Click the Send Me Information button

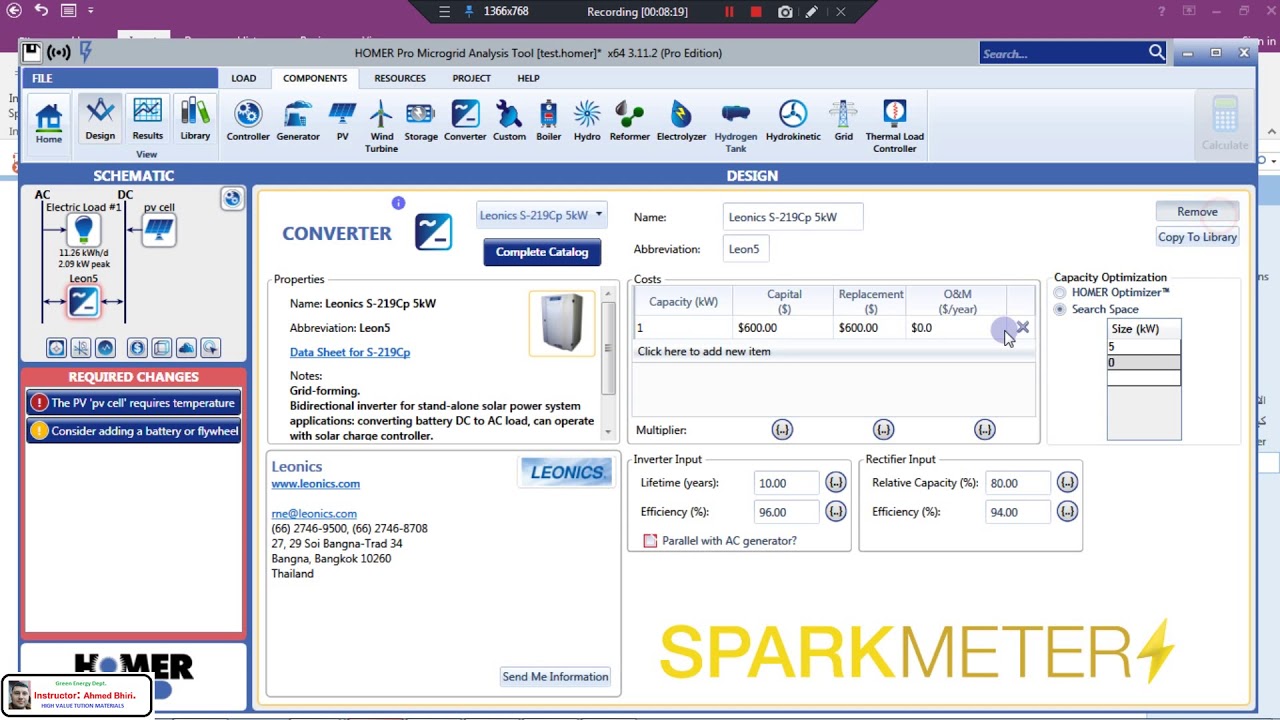coord(555,677)
